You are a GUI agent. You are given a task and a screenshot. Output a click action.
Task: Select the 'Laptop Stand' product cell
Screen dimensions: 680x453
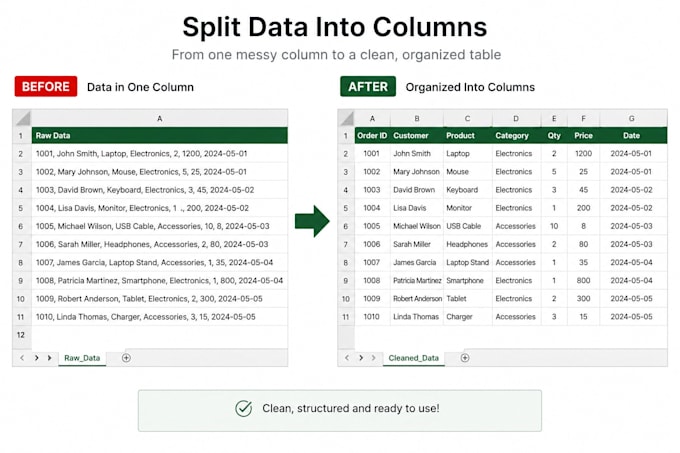[x=468, y=263]
